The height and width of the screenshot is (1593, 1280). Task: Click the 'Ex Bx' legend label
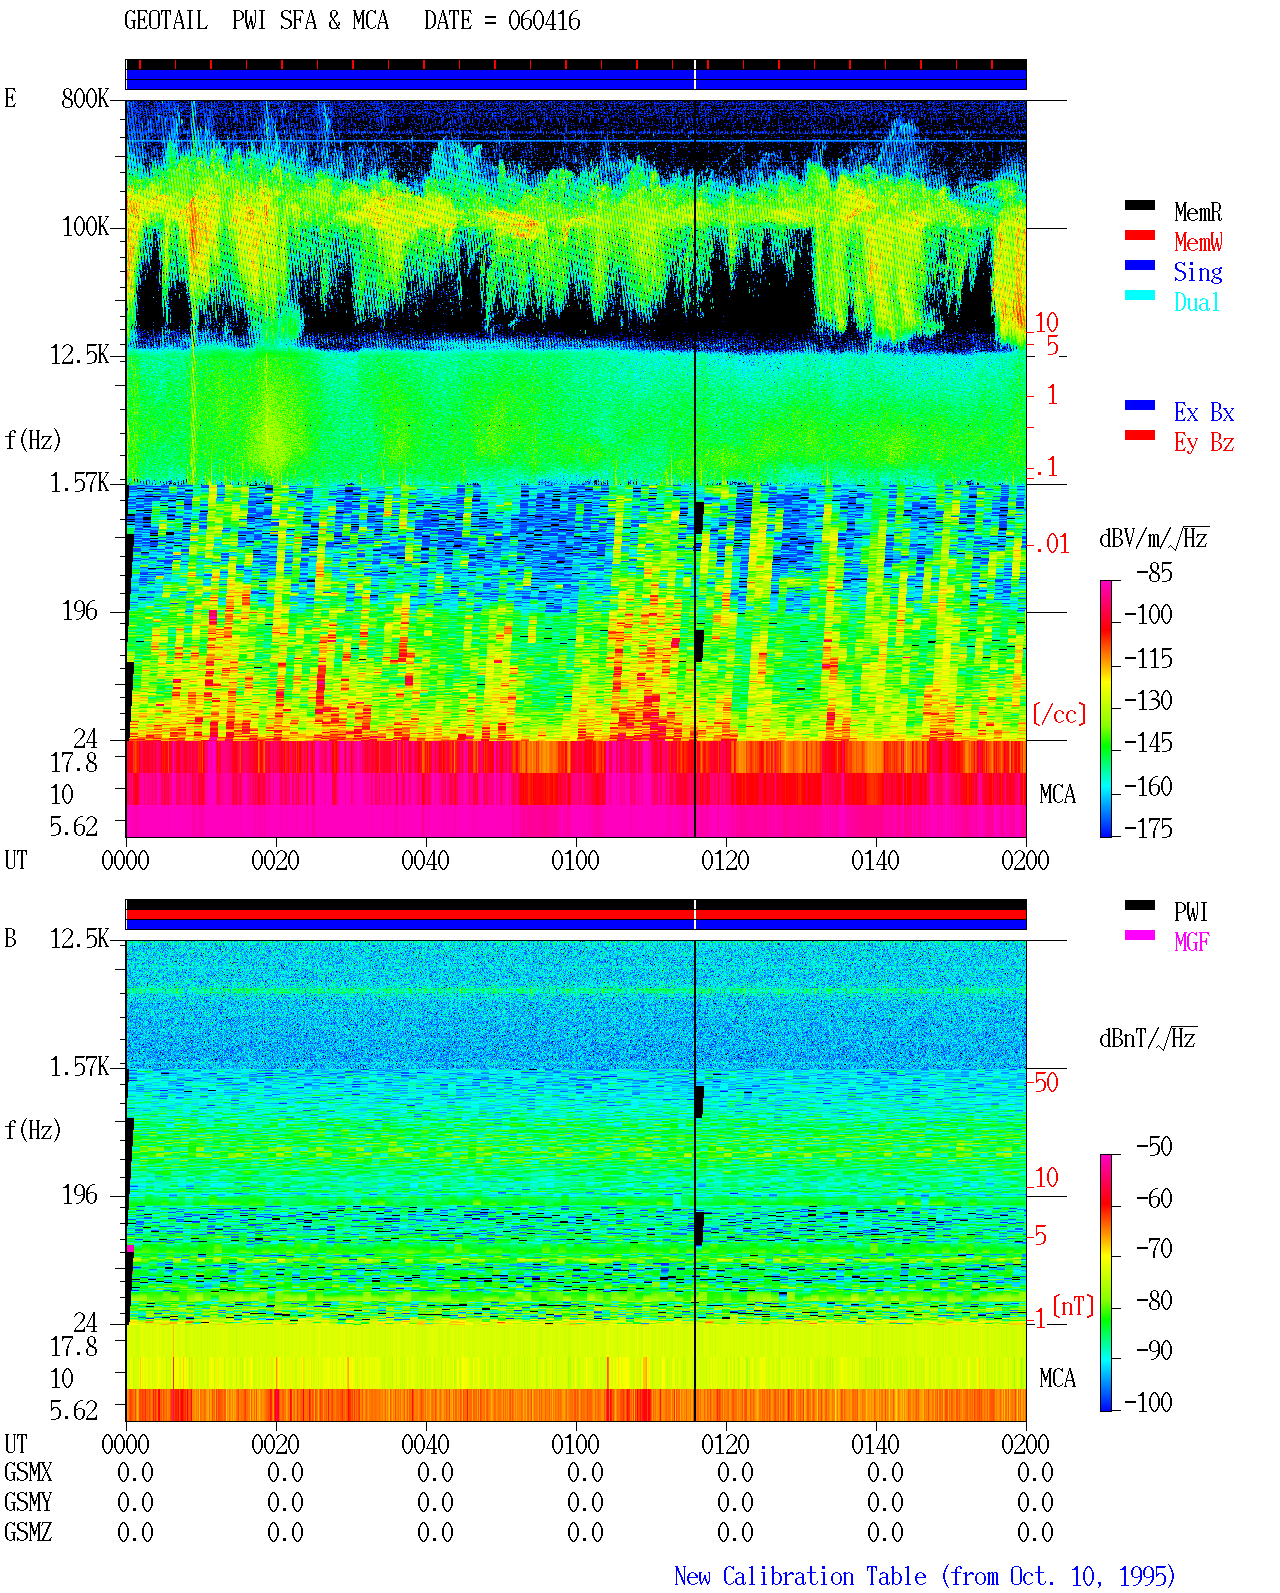tap(1204, 412)
